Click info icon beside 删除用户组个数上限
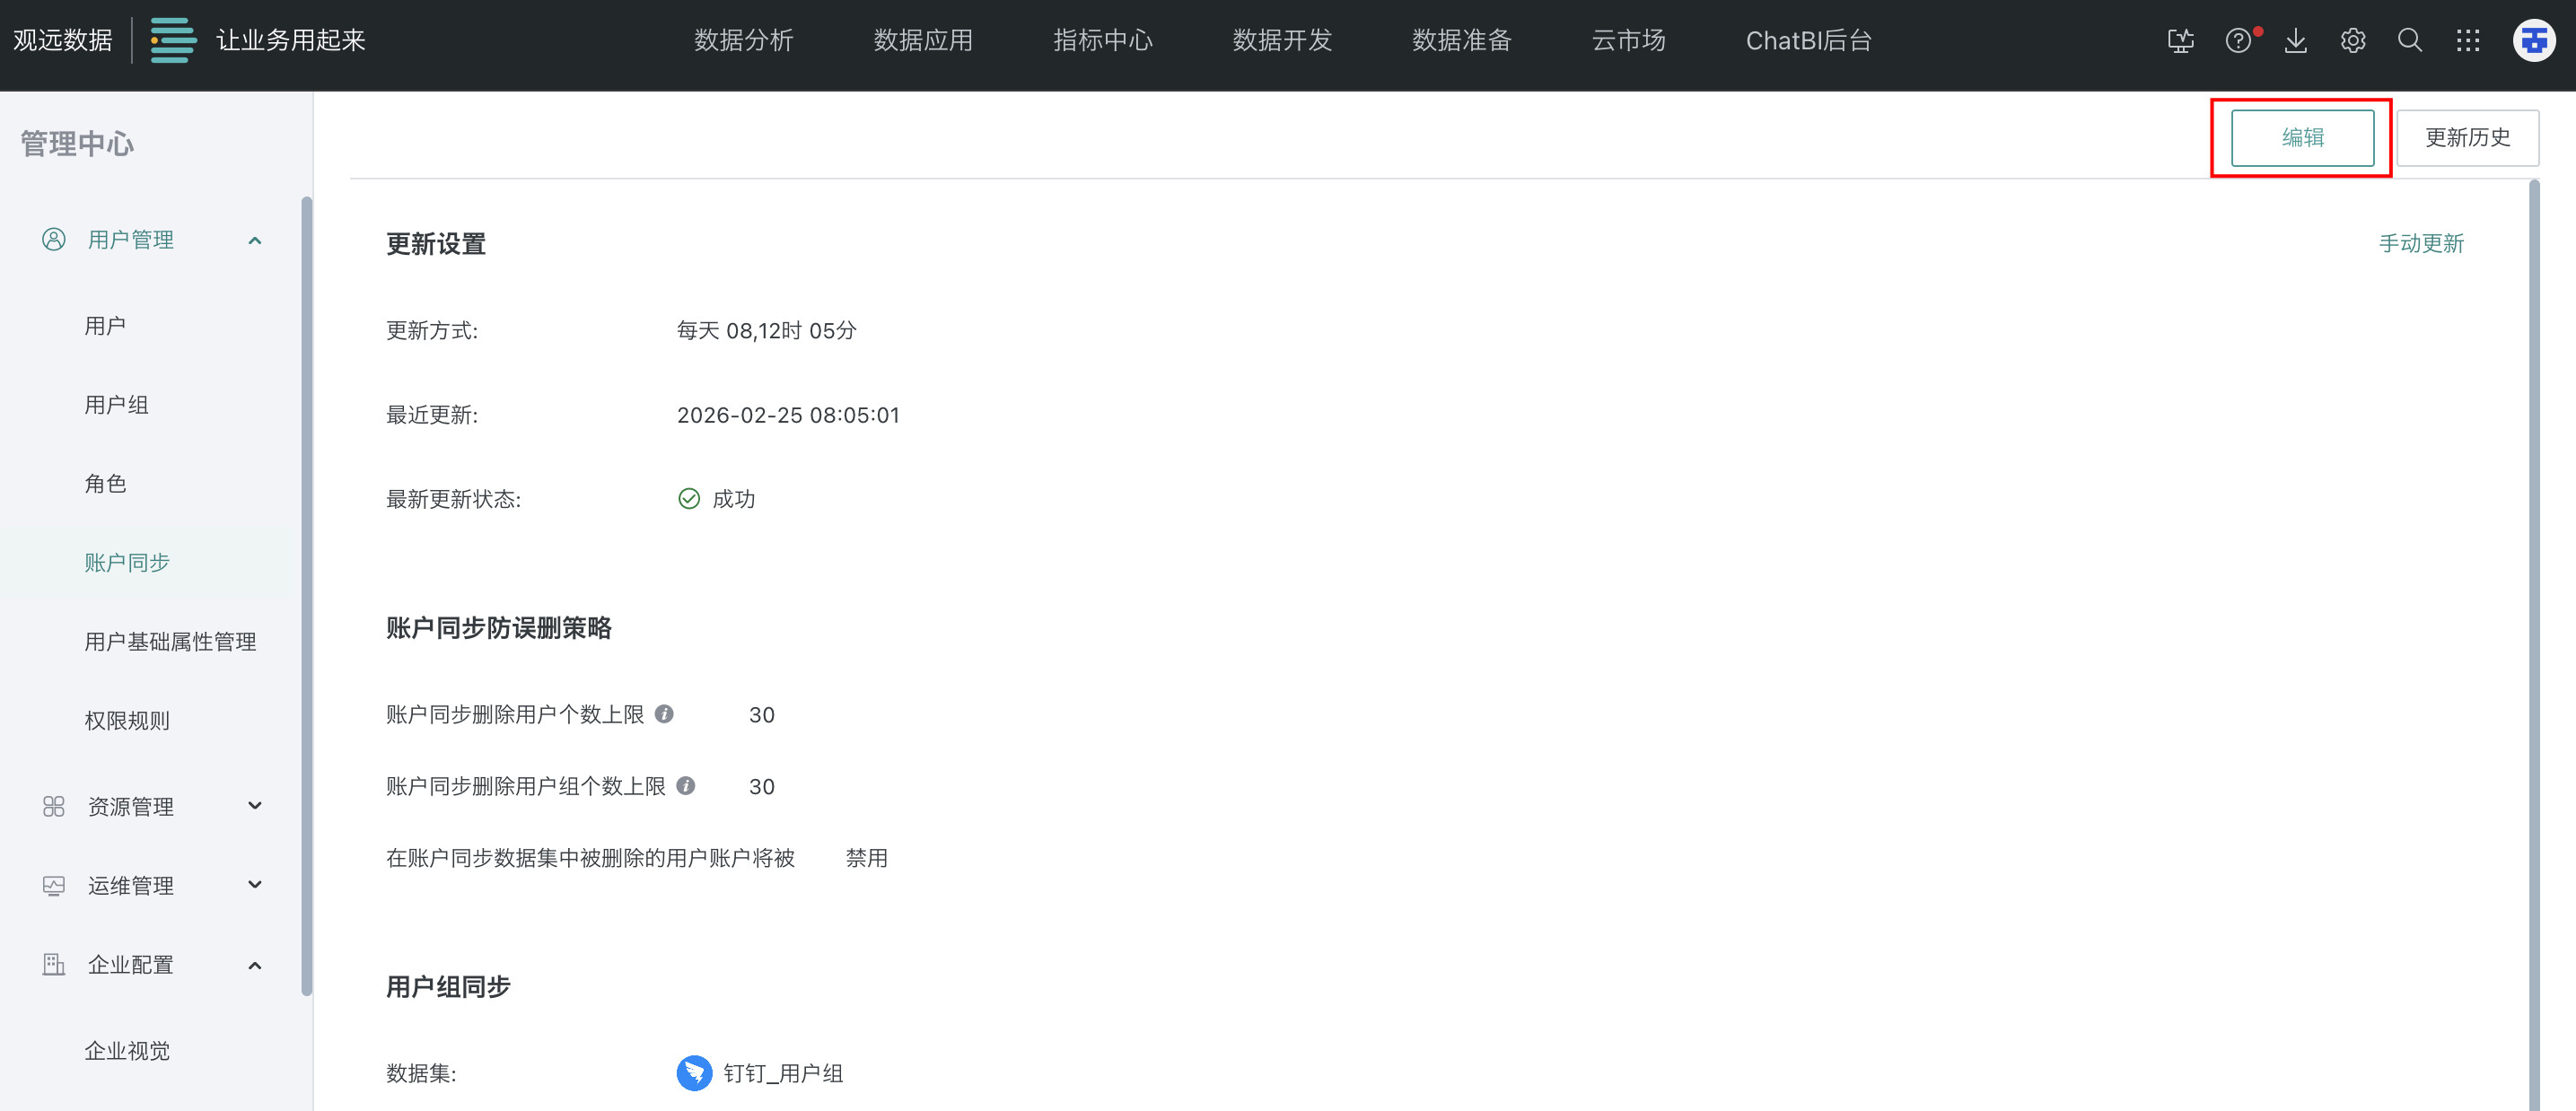2576x1111 pixels. [x=686, y=786]
